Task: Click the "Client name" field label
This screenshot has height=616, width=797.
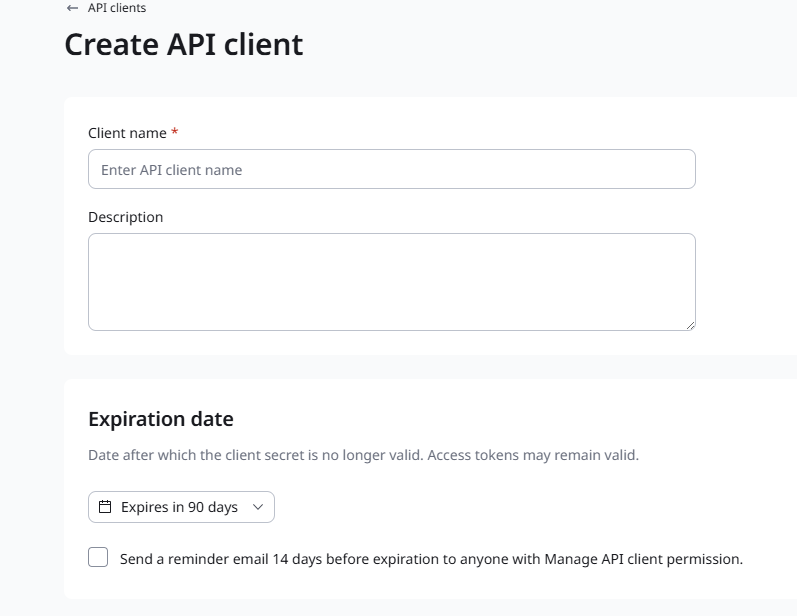Action: [x=127, y=133]
